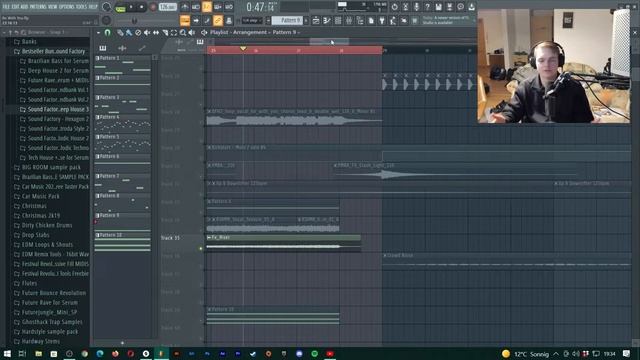
Task: Open the browser toggle icon in toolbar
Action: click(360, 20)
